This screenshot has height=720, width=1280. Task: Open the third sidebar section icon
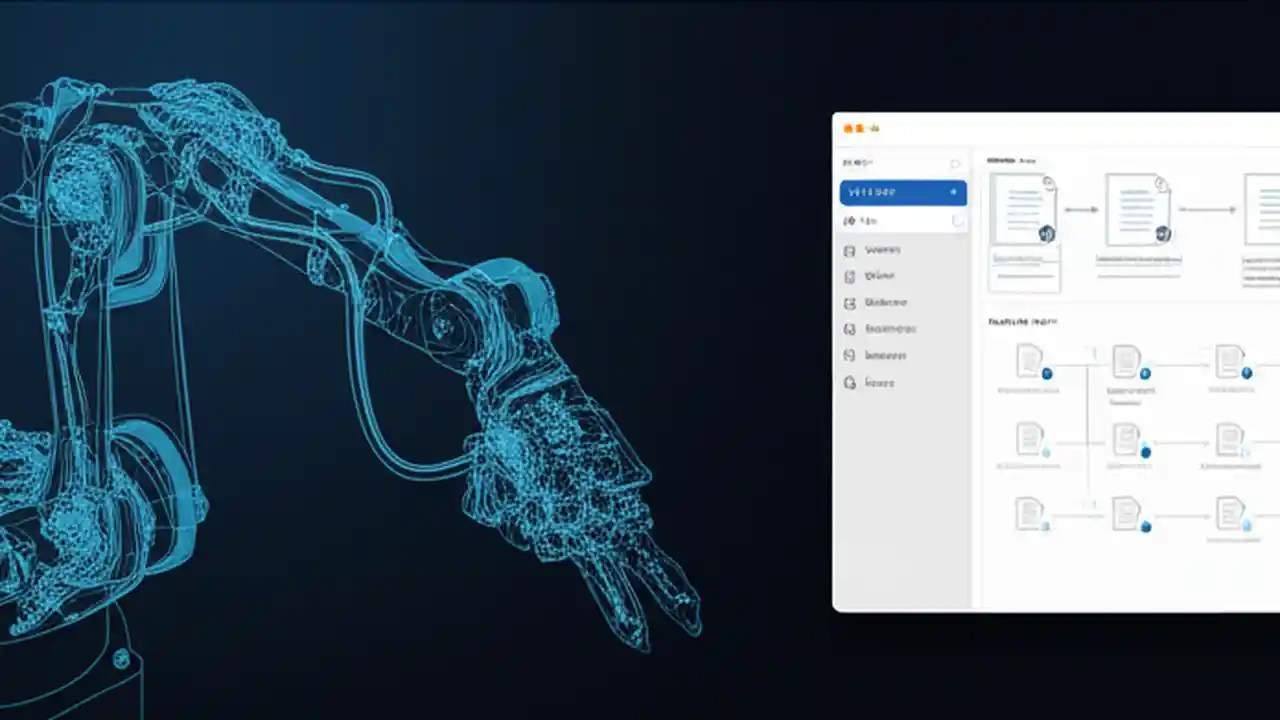pos(849,303)
